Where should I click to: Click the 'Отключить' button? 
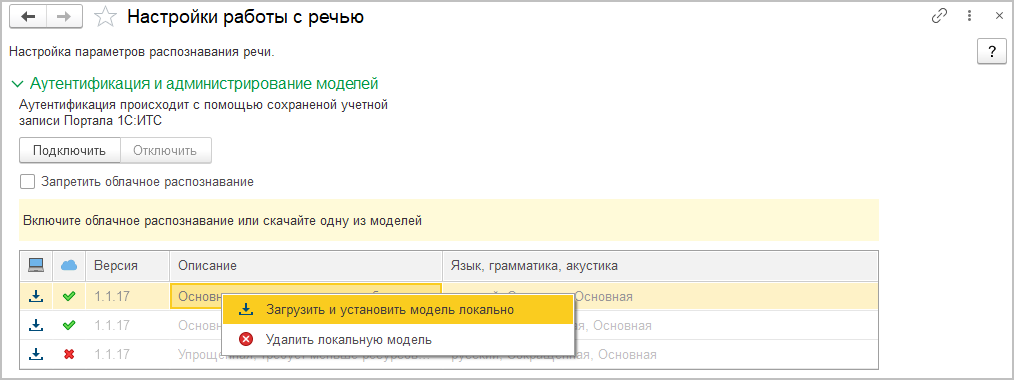pos(165,151)
